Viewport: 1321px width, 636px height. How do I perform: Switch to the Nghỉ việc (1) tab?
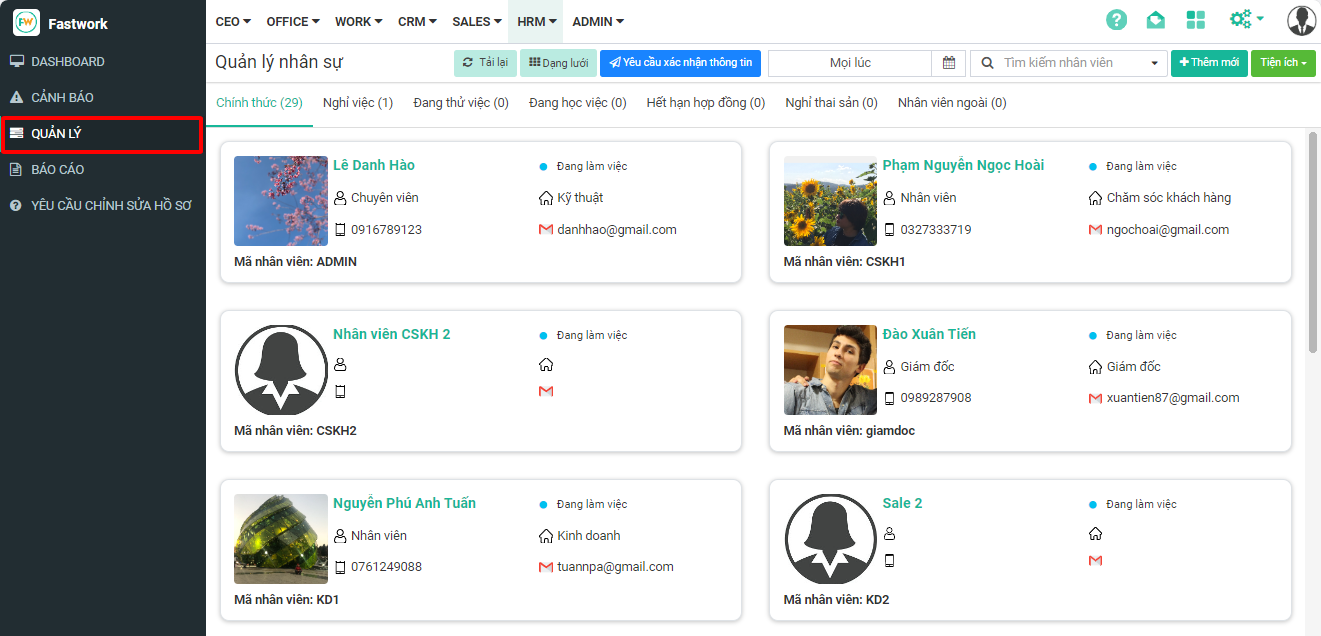point(357,103)
